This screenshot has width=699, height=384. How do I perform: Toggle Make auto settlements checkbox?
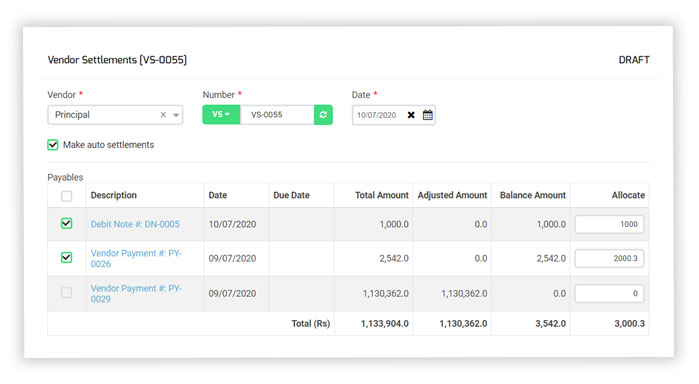[53, 145]
